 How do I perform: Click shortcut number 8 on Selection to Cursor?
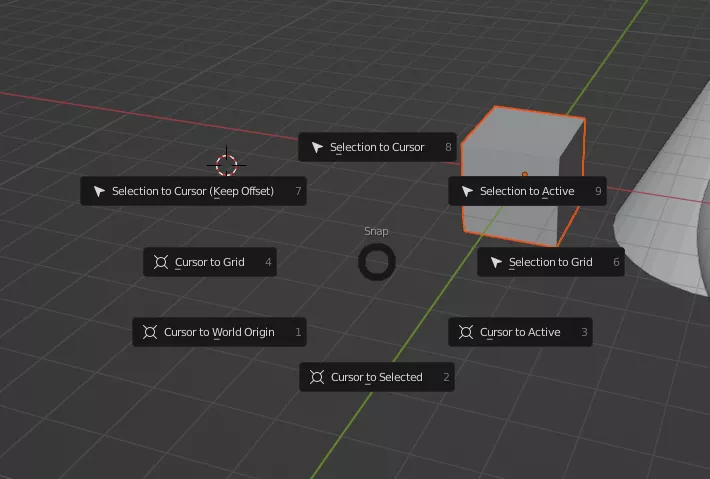tap(448, 147)
